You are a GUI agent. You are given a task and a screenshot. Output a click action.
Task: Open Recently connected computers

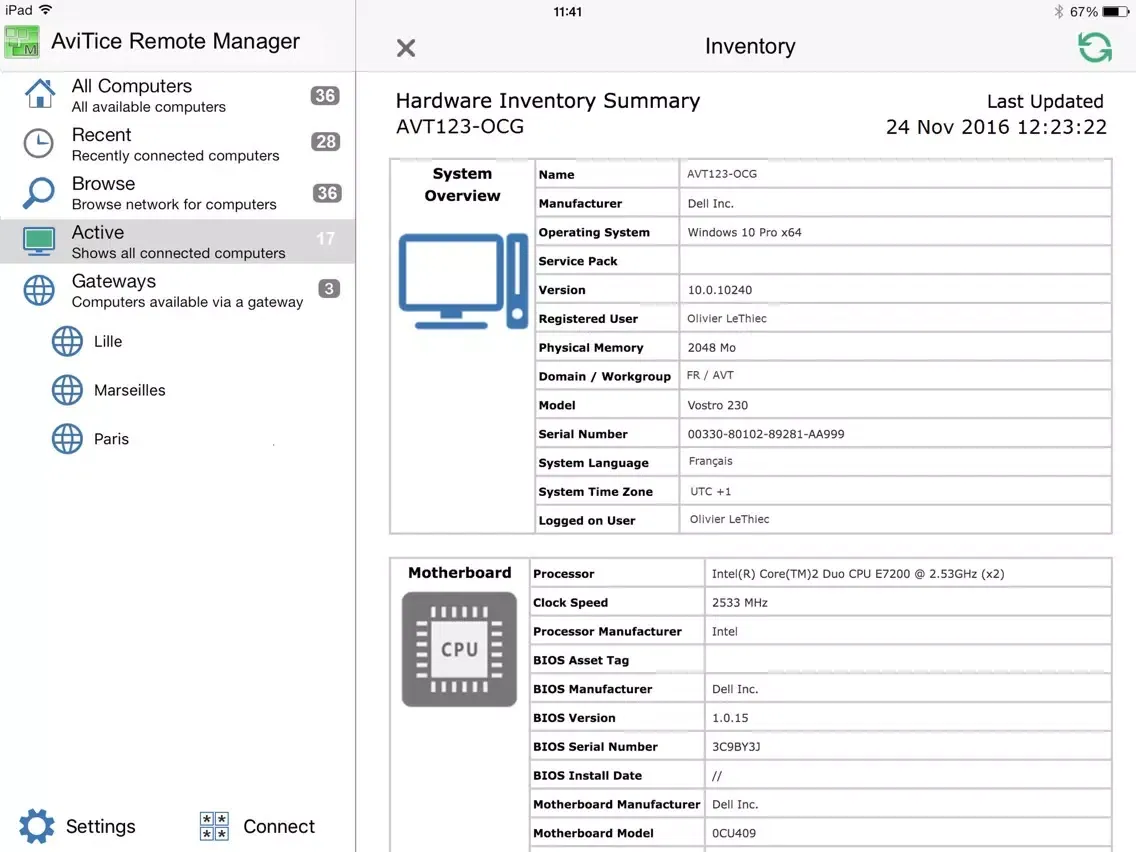point(178,144)
